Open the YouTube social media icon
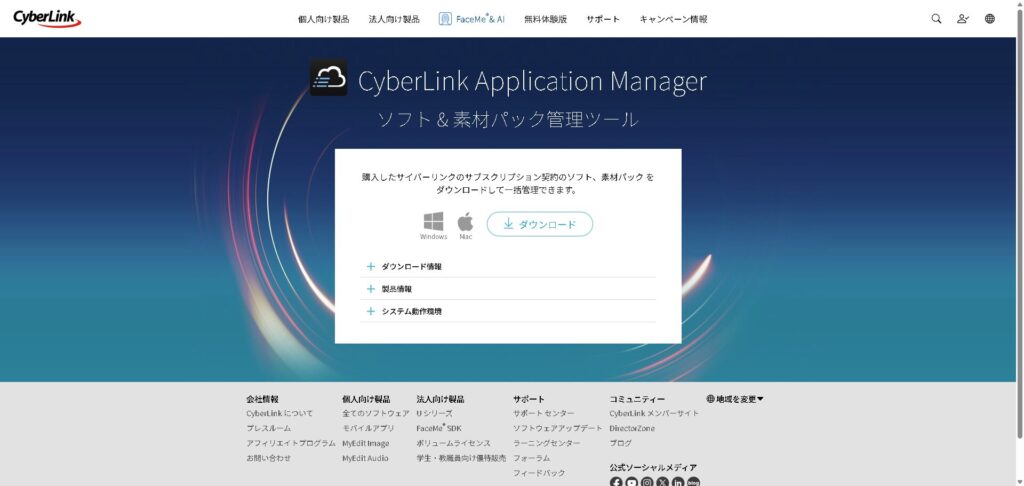Screen dimensions: 1024x486 pos(632,482)
